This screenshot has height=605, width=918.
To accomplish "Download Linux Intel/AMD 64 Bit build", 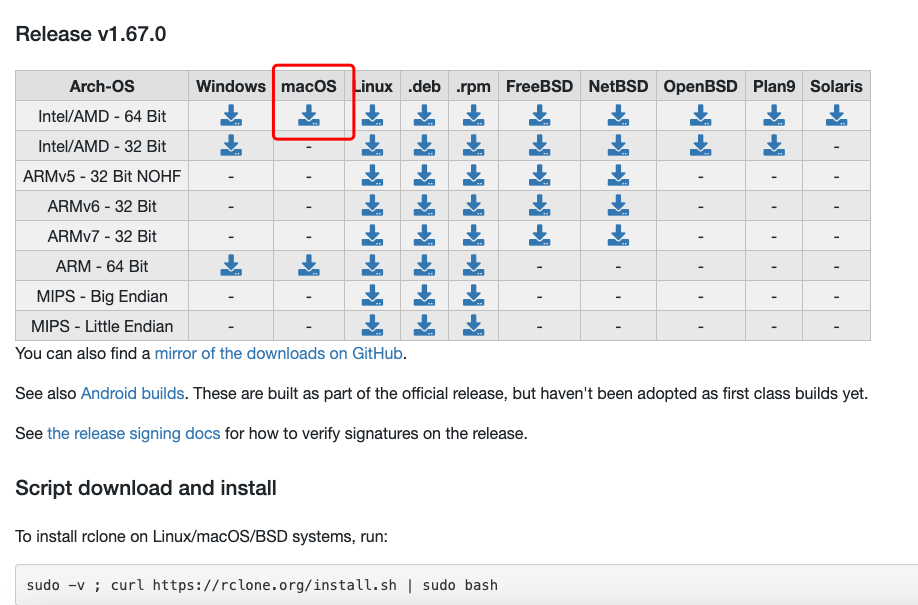I will pos(372,115).
